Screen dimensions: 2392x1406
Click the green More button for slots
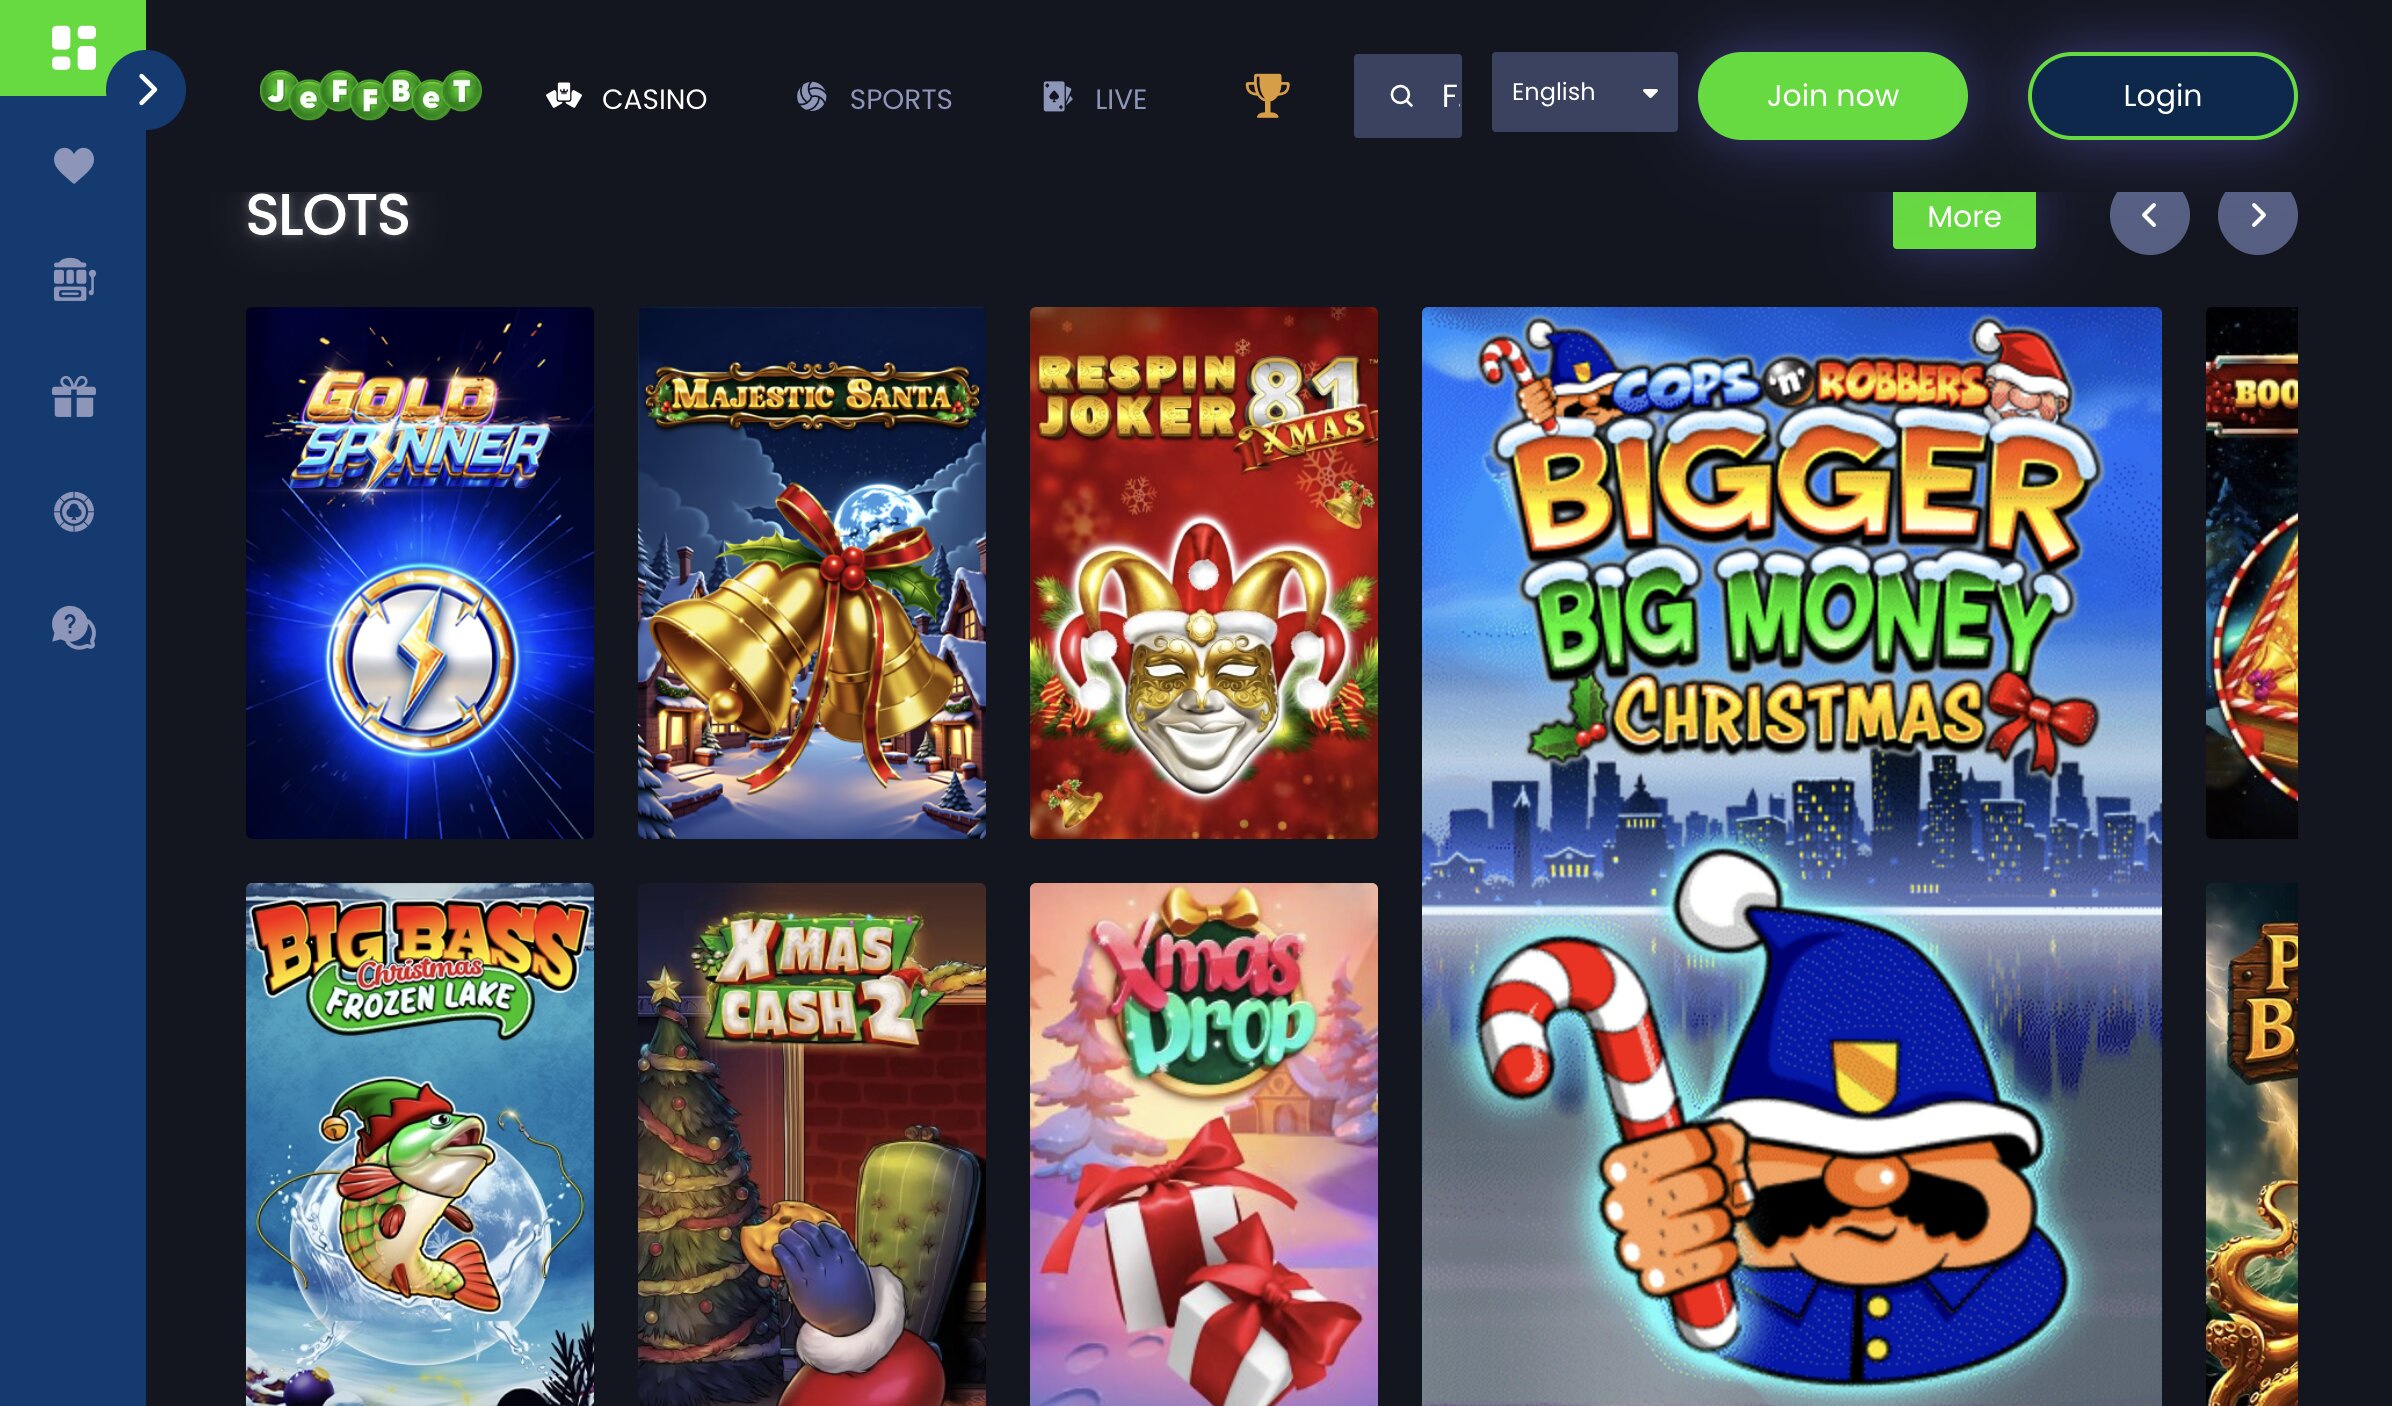1963,217
